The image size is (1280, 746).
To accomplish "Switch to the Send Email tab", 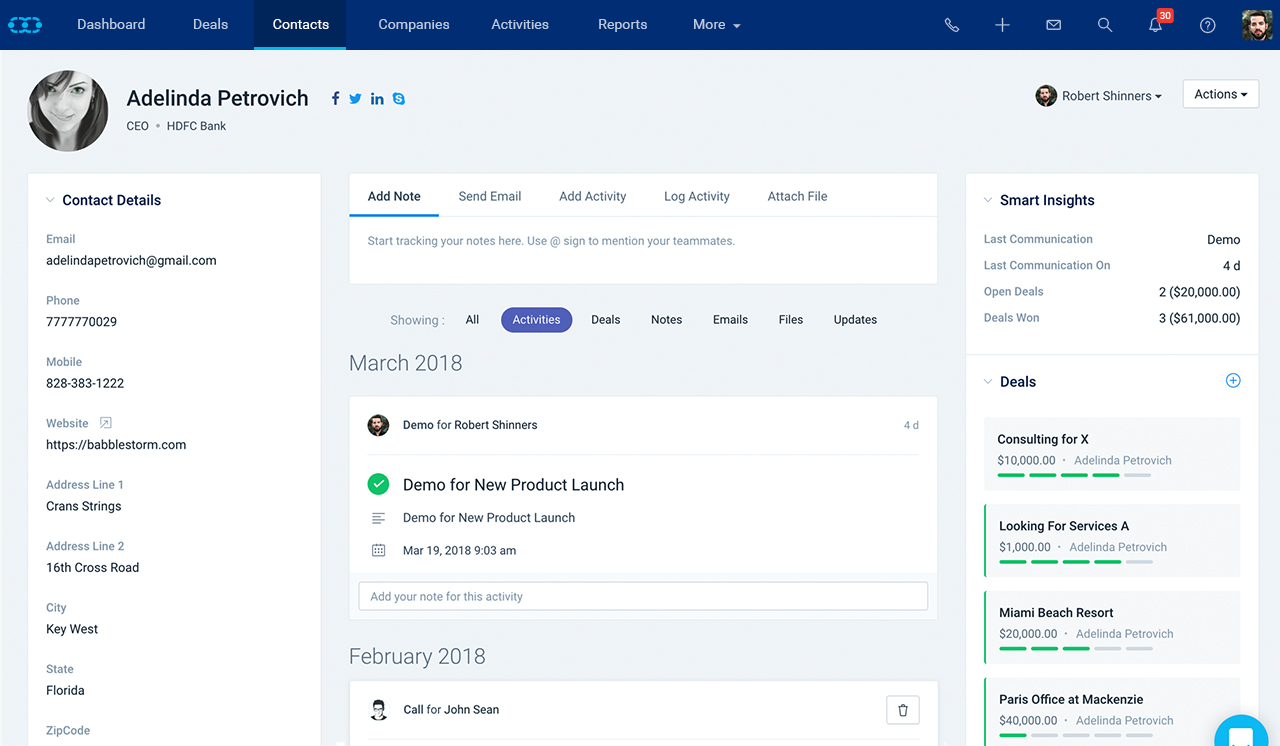I will [490, 196].
